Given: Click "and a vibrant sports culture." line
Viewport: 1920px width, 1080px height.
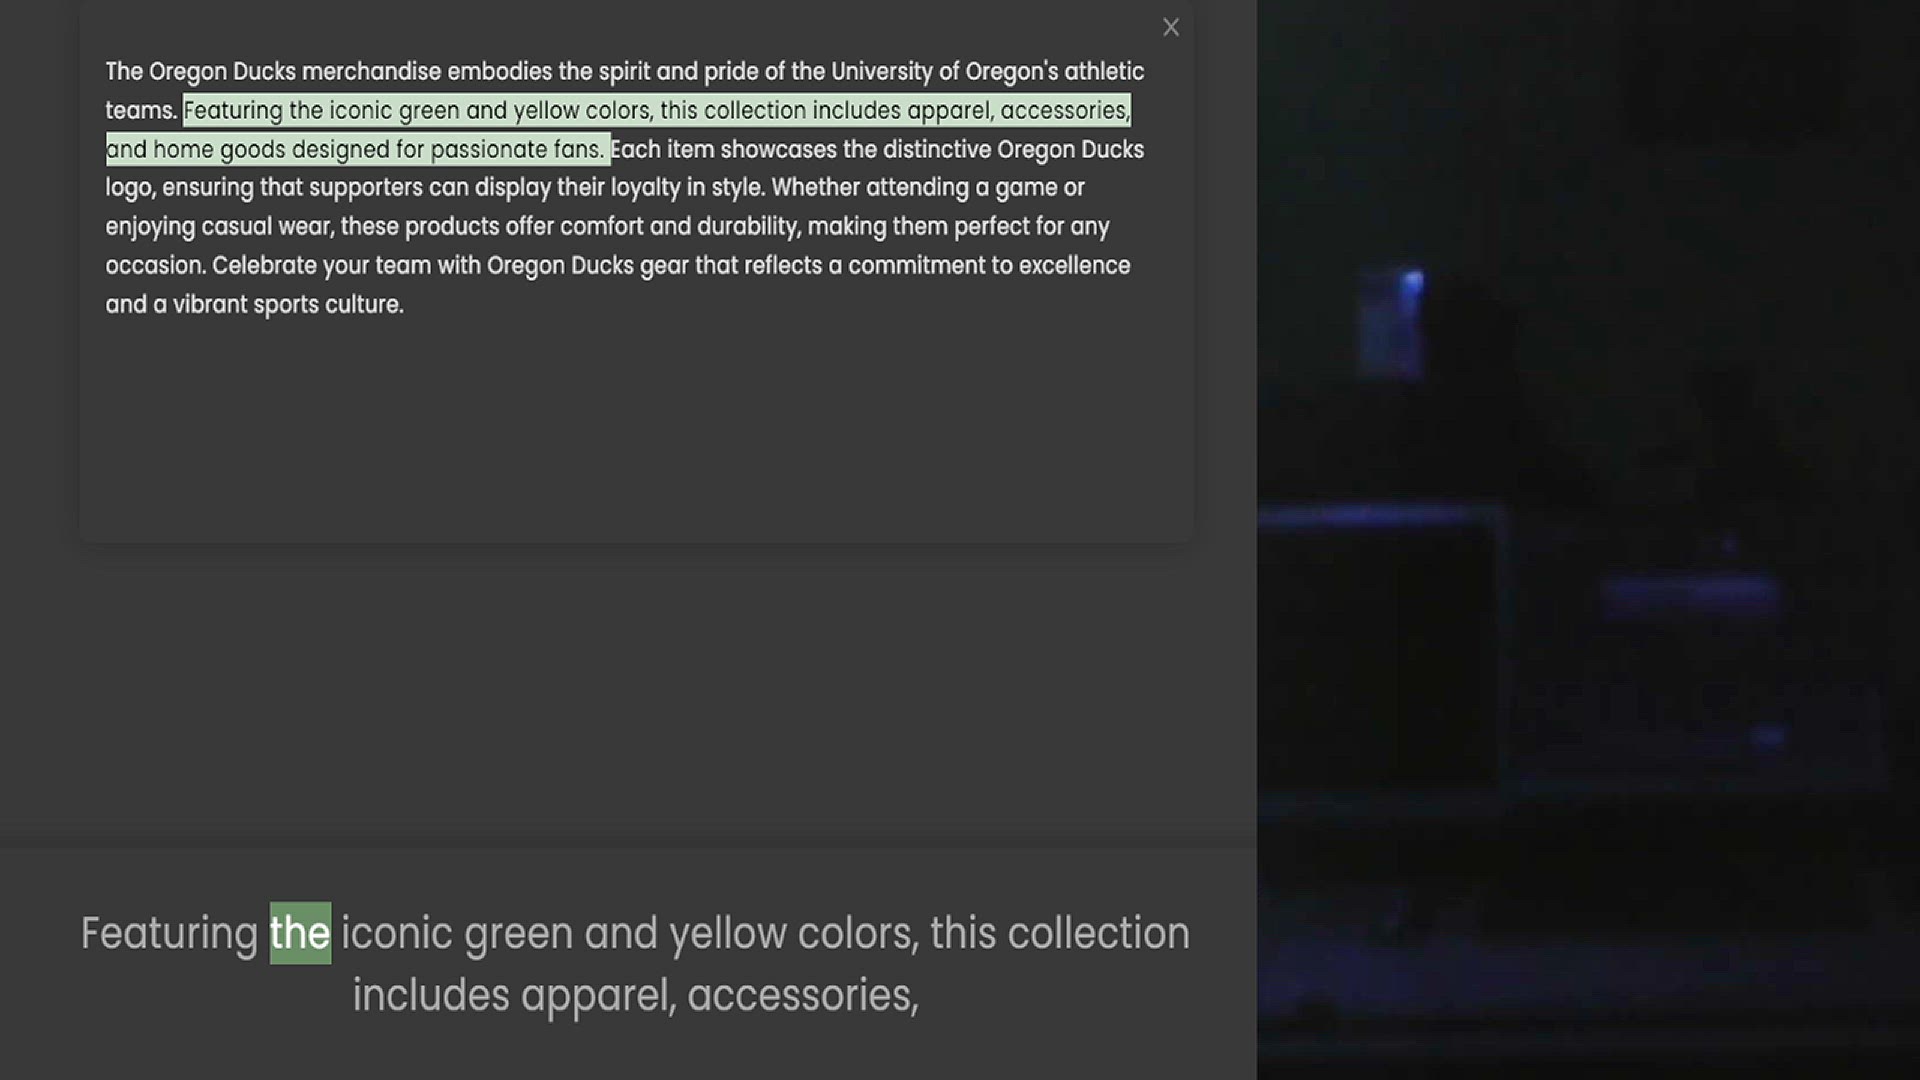Looking at the screenshot, I should (x=255, y=304).
